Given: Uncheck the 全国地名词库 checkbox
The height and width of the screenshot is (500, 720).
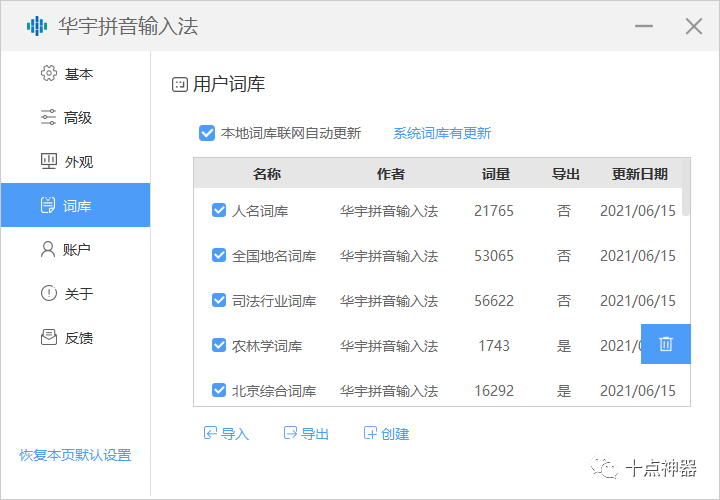Looking at the screenshot, I should (219, 255).
